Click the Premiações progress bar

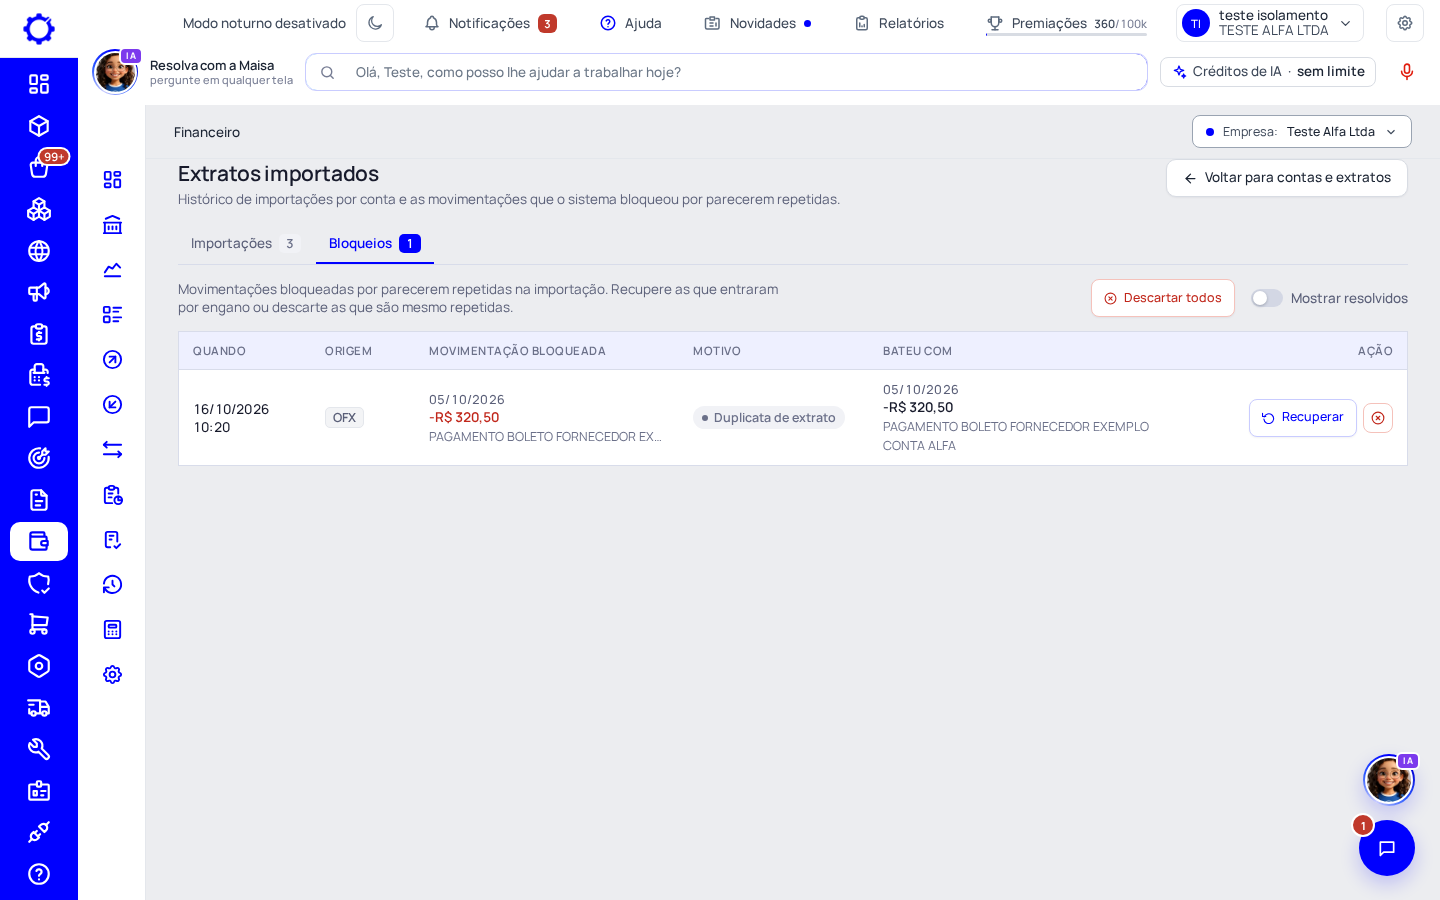point(1066,35)
